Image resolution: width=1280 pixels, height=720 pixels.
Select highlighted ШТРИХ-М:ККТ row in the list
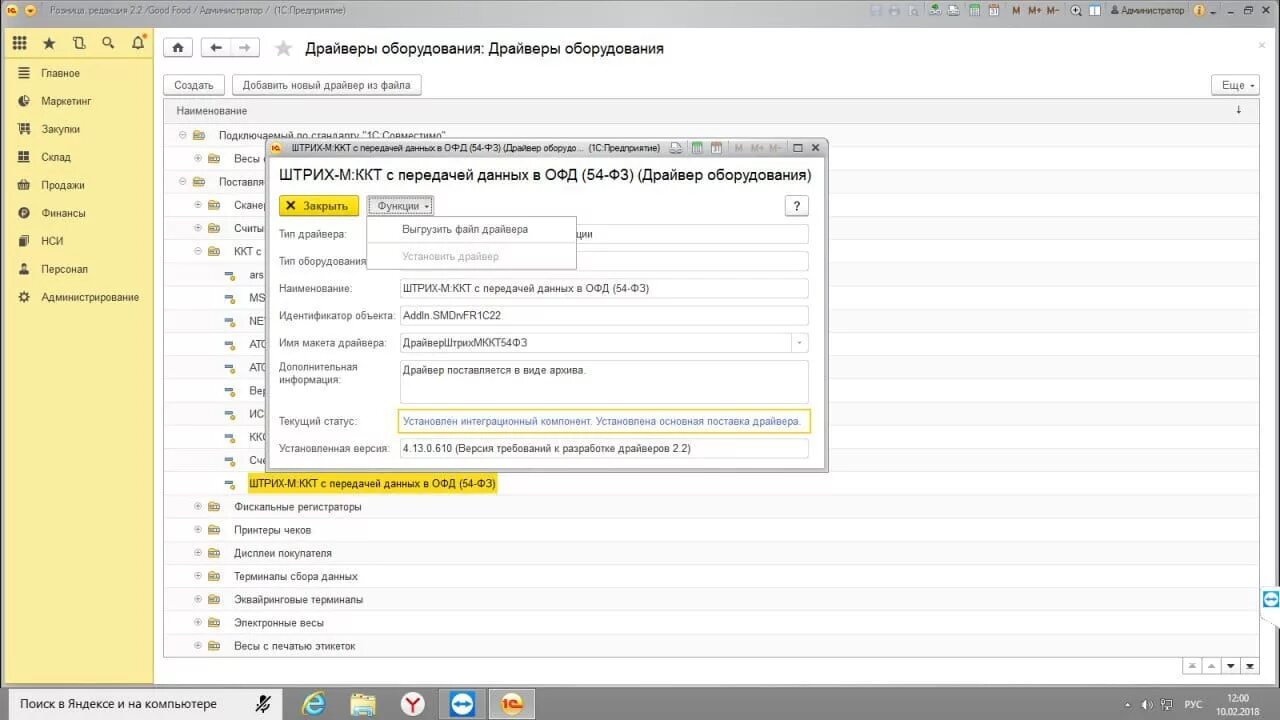pyautogui.click(x=372, y=484)
